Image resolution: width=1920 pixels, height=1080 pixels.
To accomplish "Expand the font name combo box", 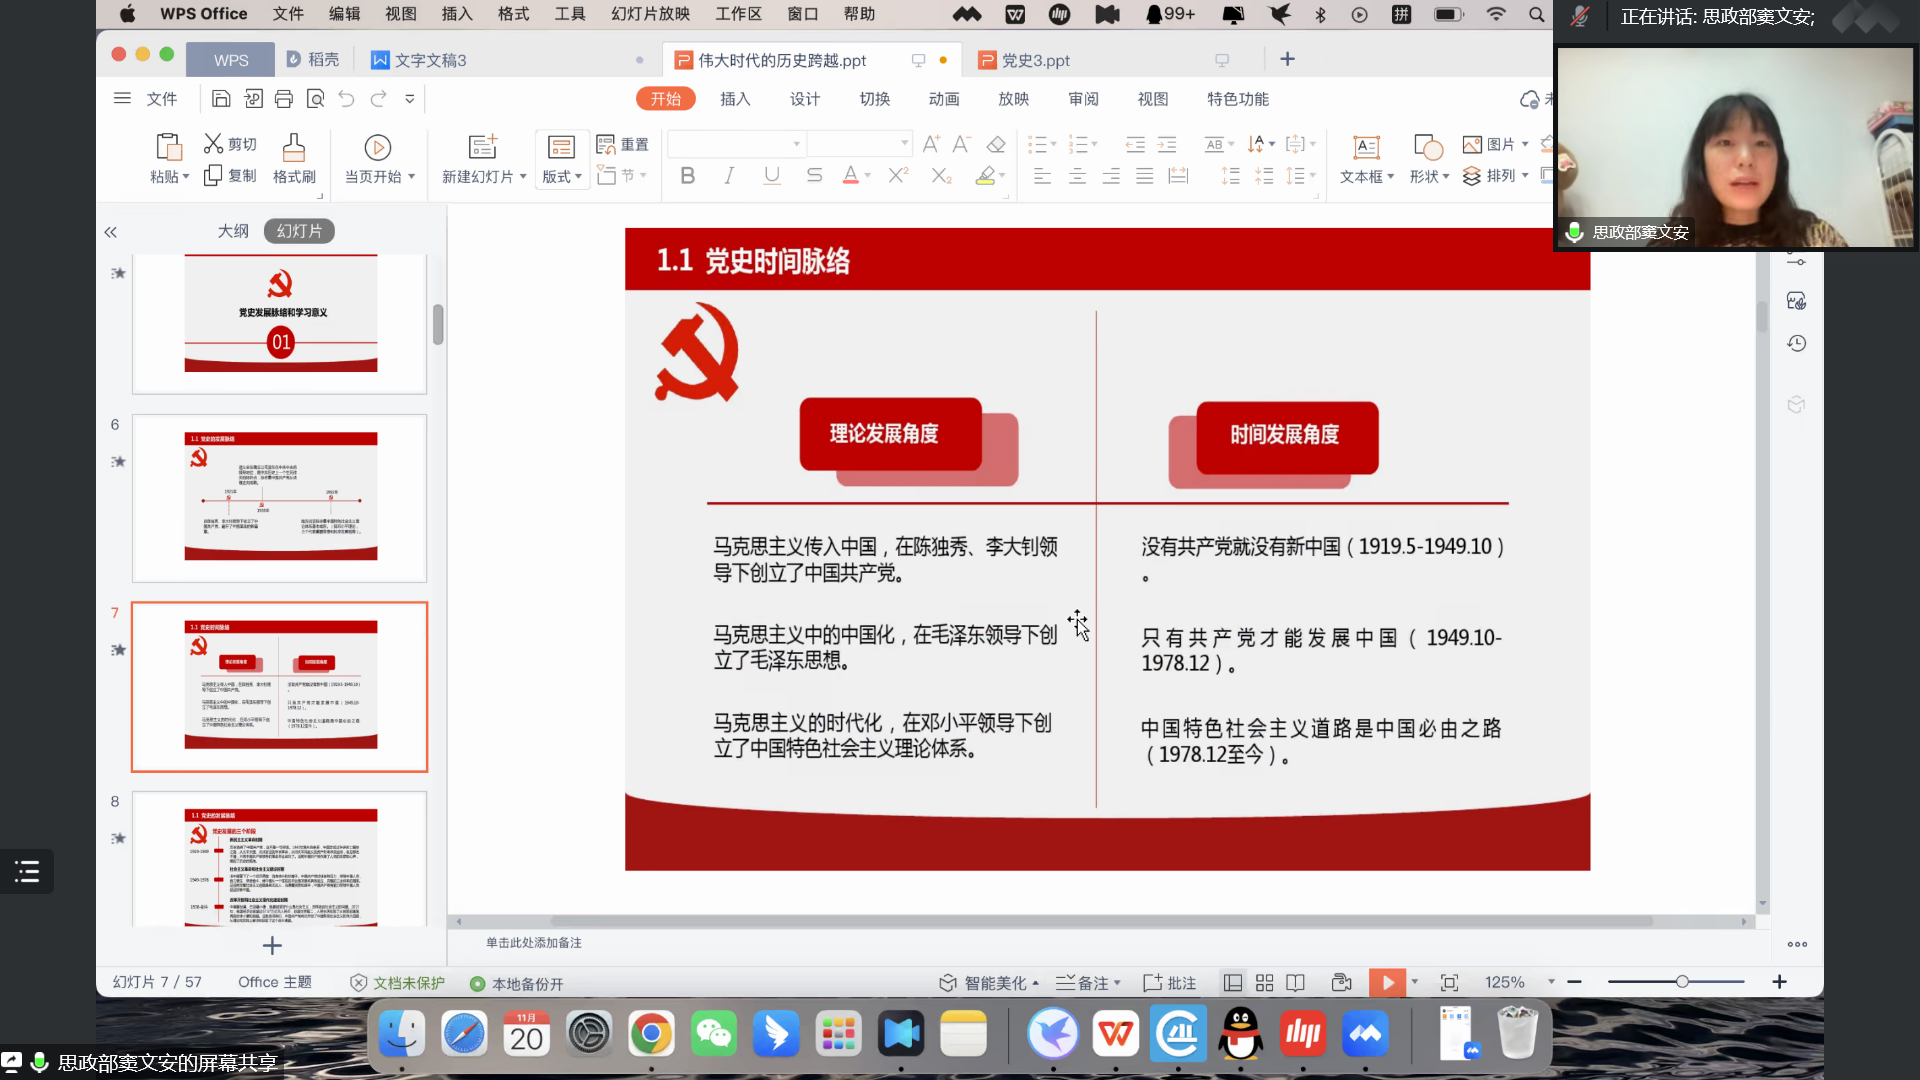I will coord(796,144).
